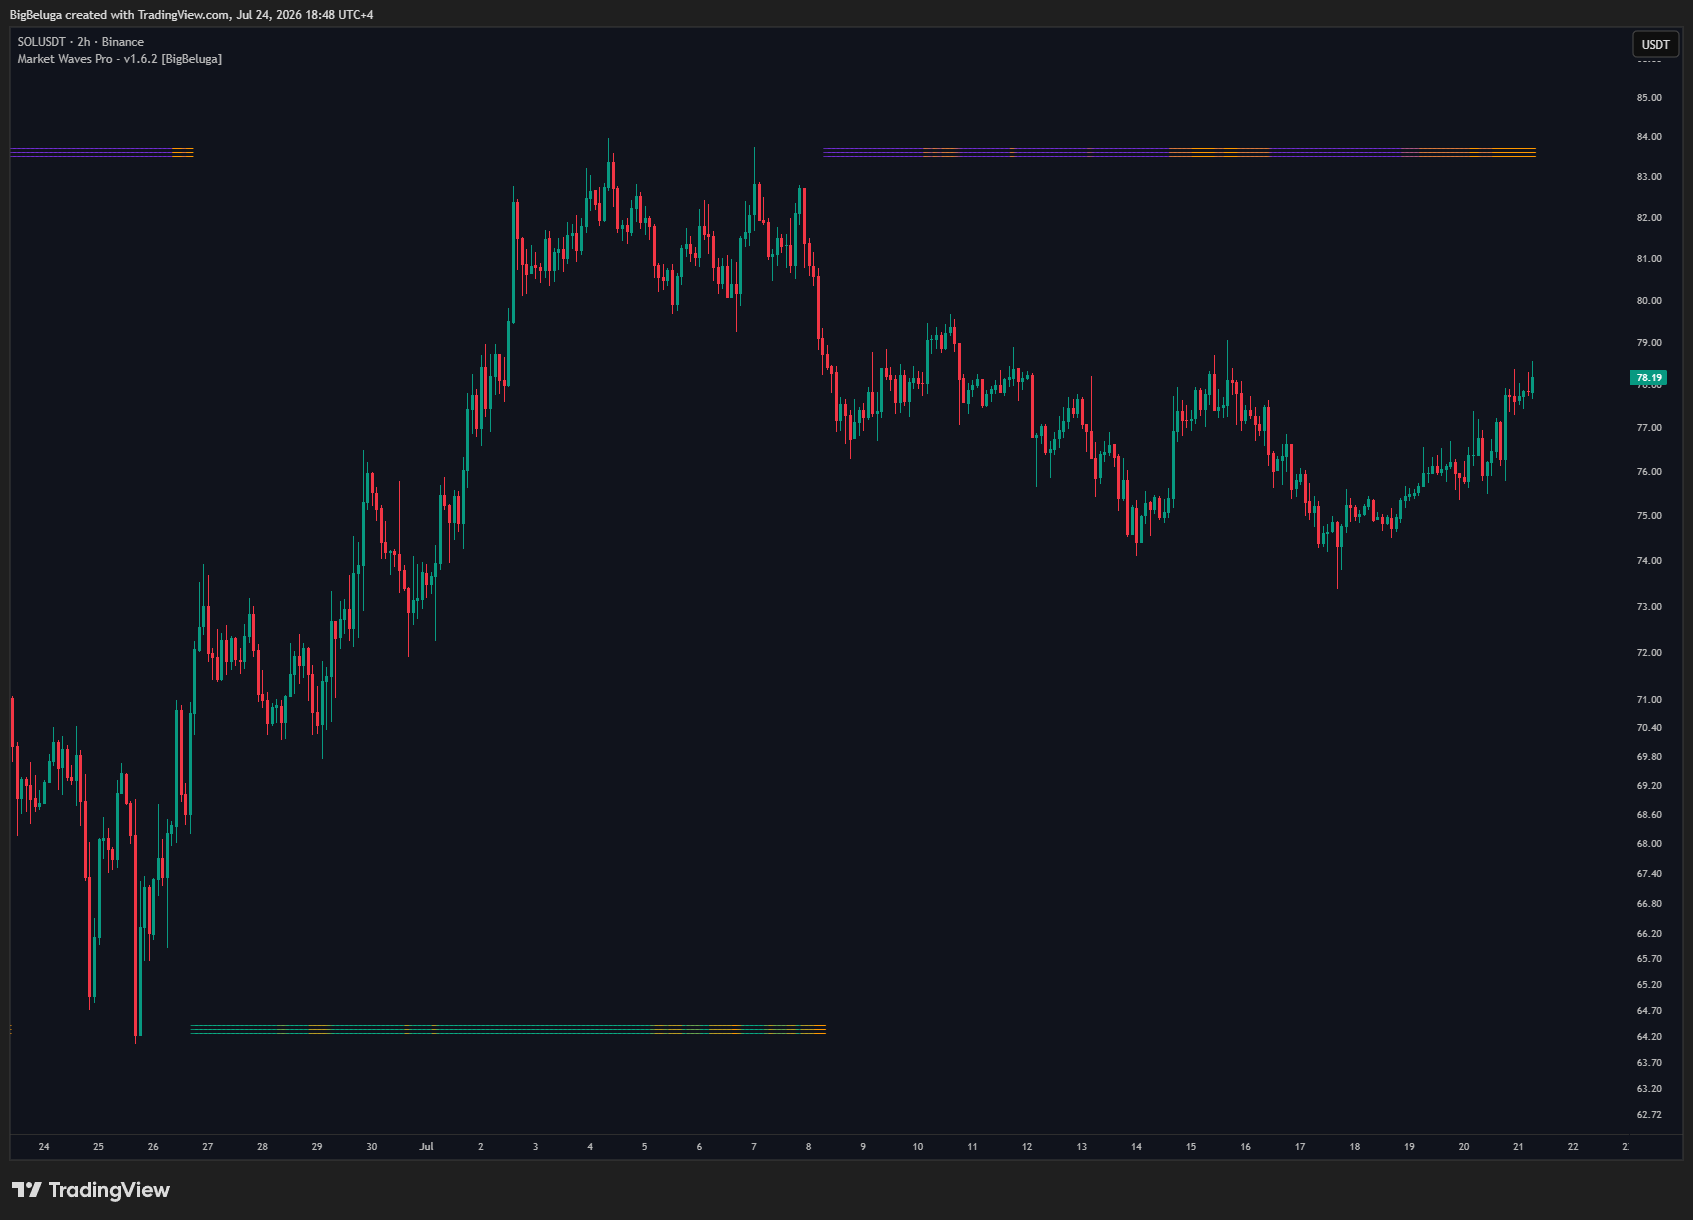
Task: Click the 75.00 price axis label
Action: pyautogui.click(x=1649, y=516)
